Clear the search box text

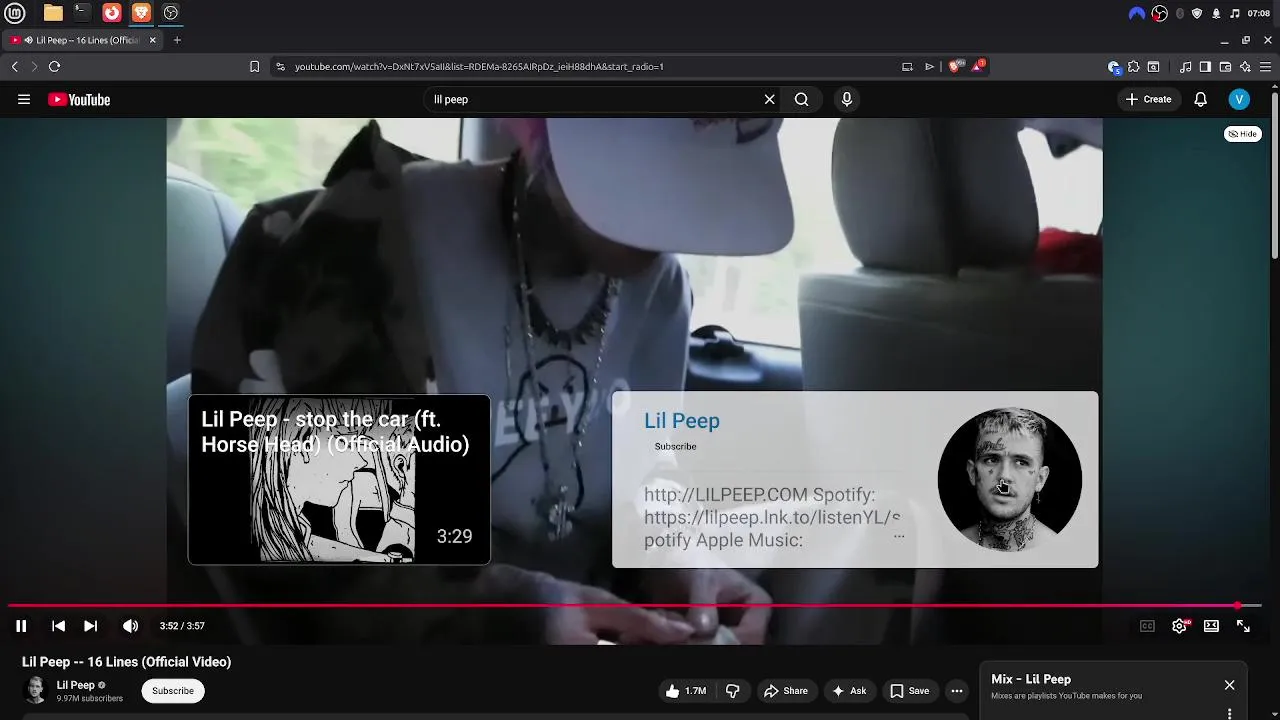pyautogui.click(x=769, y=99)
